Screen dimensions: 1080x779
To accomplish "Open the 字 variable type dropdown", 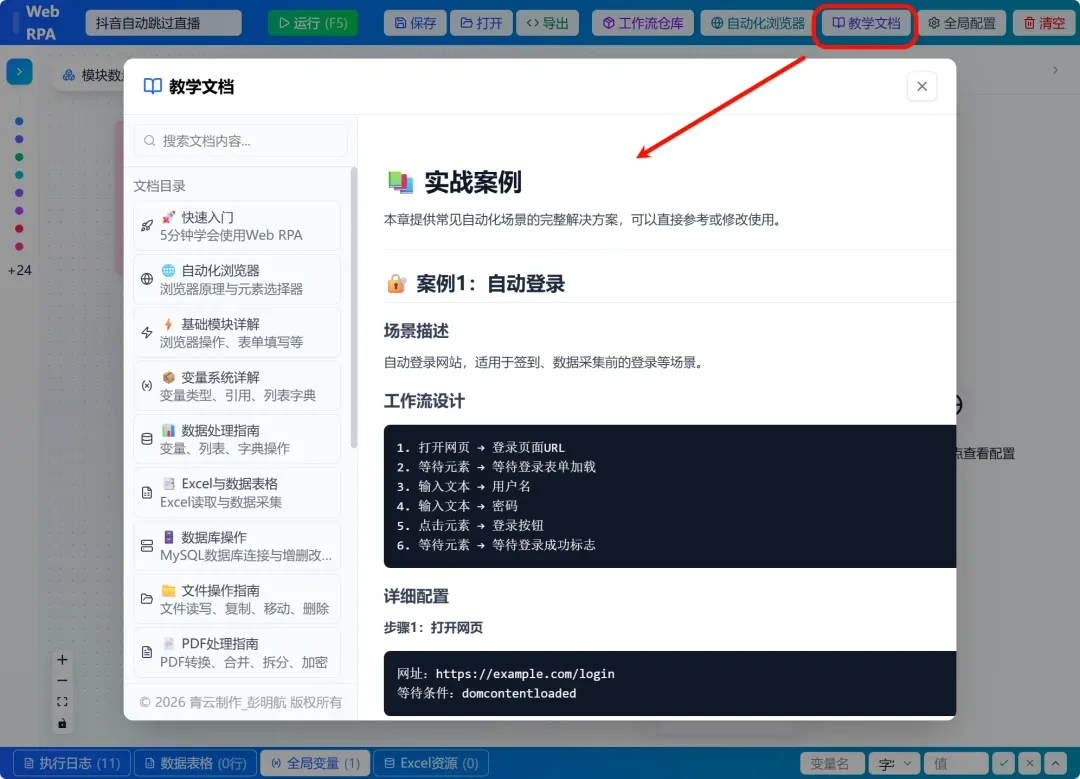I will [x=894, y=763].
